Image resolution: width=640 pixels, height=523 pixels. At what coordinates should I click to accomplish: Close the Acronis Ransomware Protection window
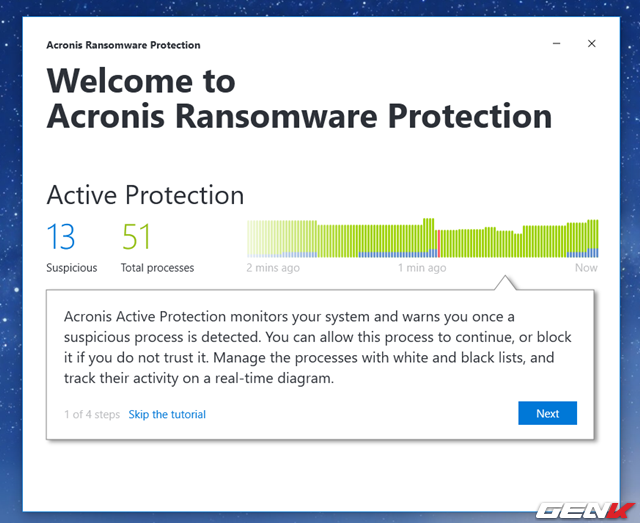(x=591, y=43)
